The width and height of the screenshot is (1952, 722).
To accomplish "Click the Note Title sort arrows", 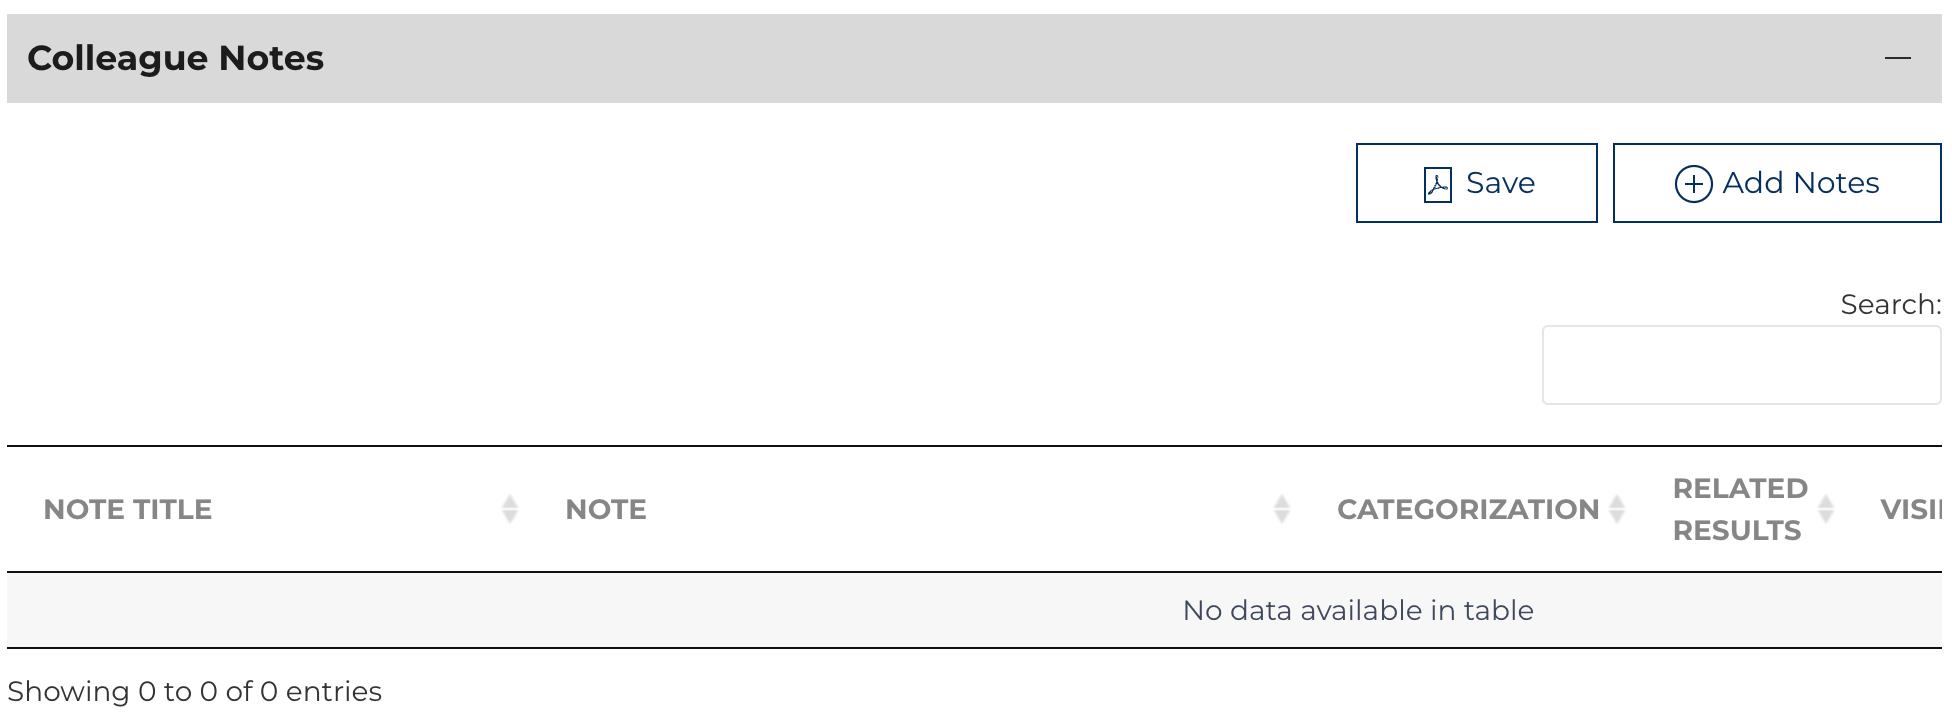I will (x=510, y=509).
